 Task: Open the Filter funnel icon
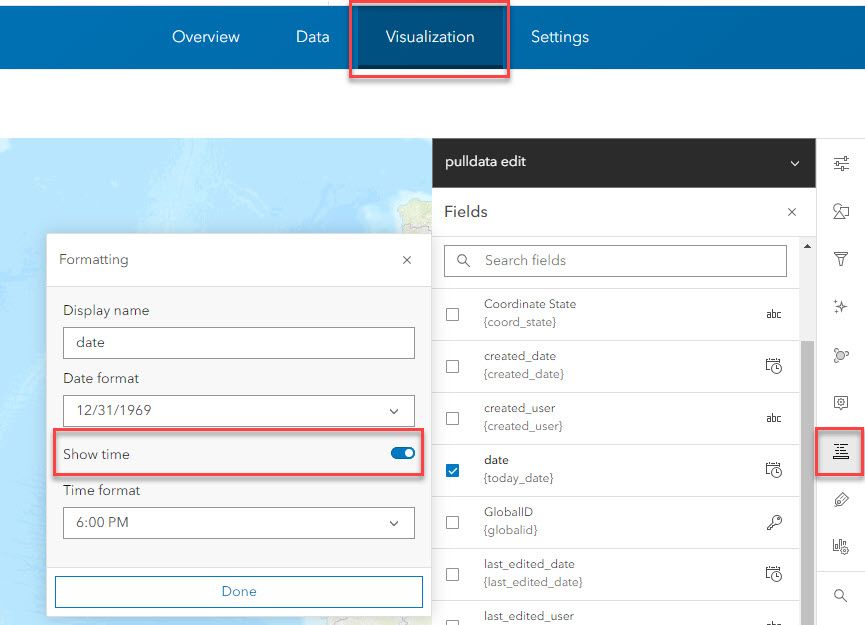click(841, 260)
